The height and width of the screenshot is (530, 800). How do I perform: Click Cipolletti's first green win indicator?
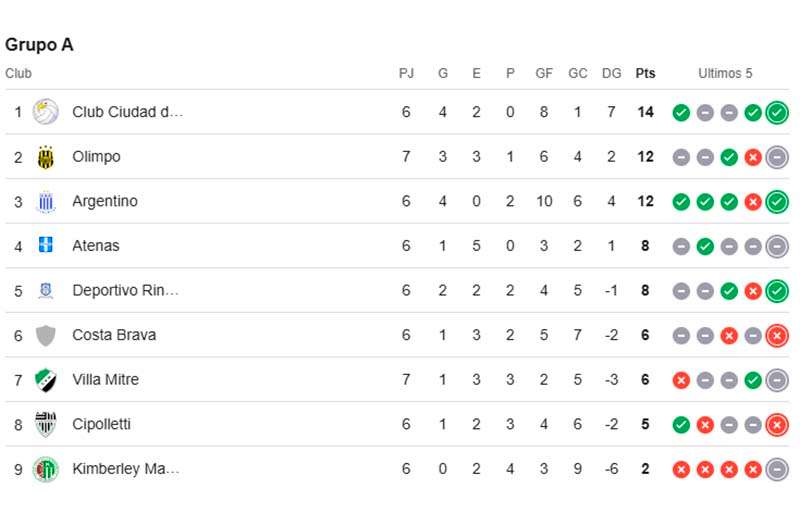pos(681,425)
